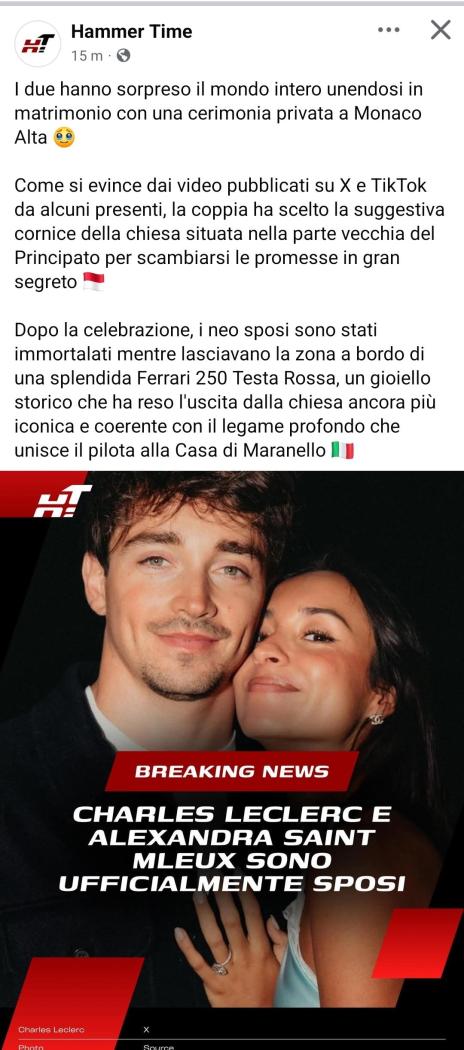The image size is (464, 1050).
Task: Click the engagement ring in the photo
Action: point(222,964)
